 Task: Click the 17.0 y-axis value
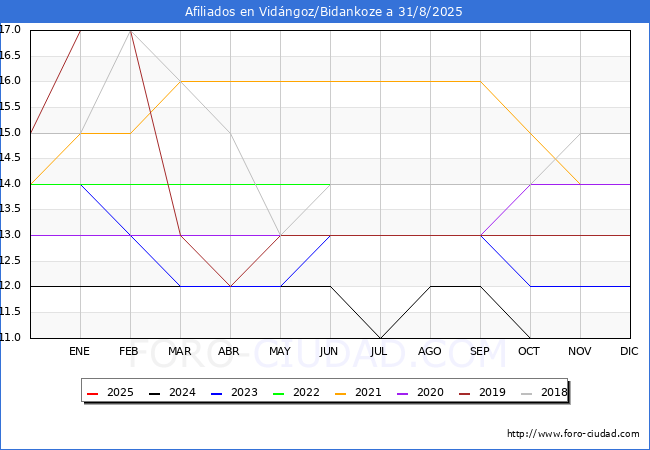[x=10, y=29]
